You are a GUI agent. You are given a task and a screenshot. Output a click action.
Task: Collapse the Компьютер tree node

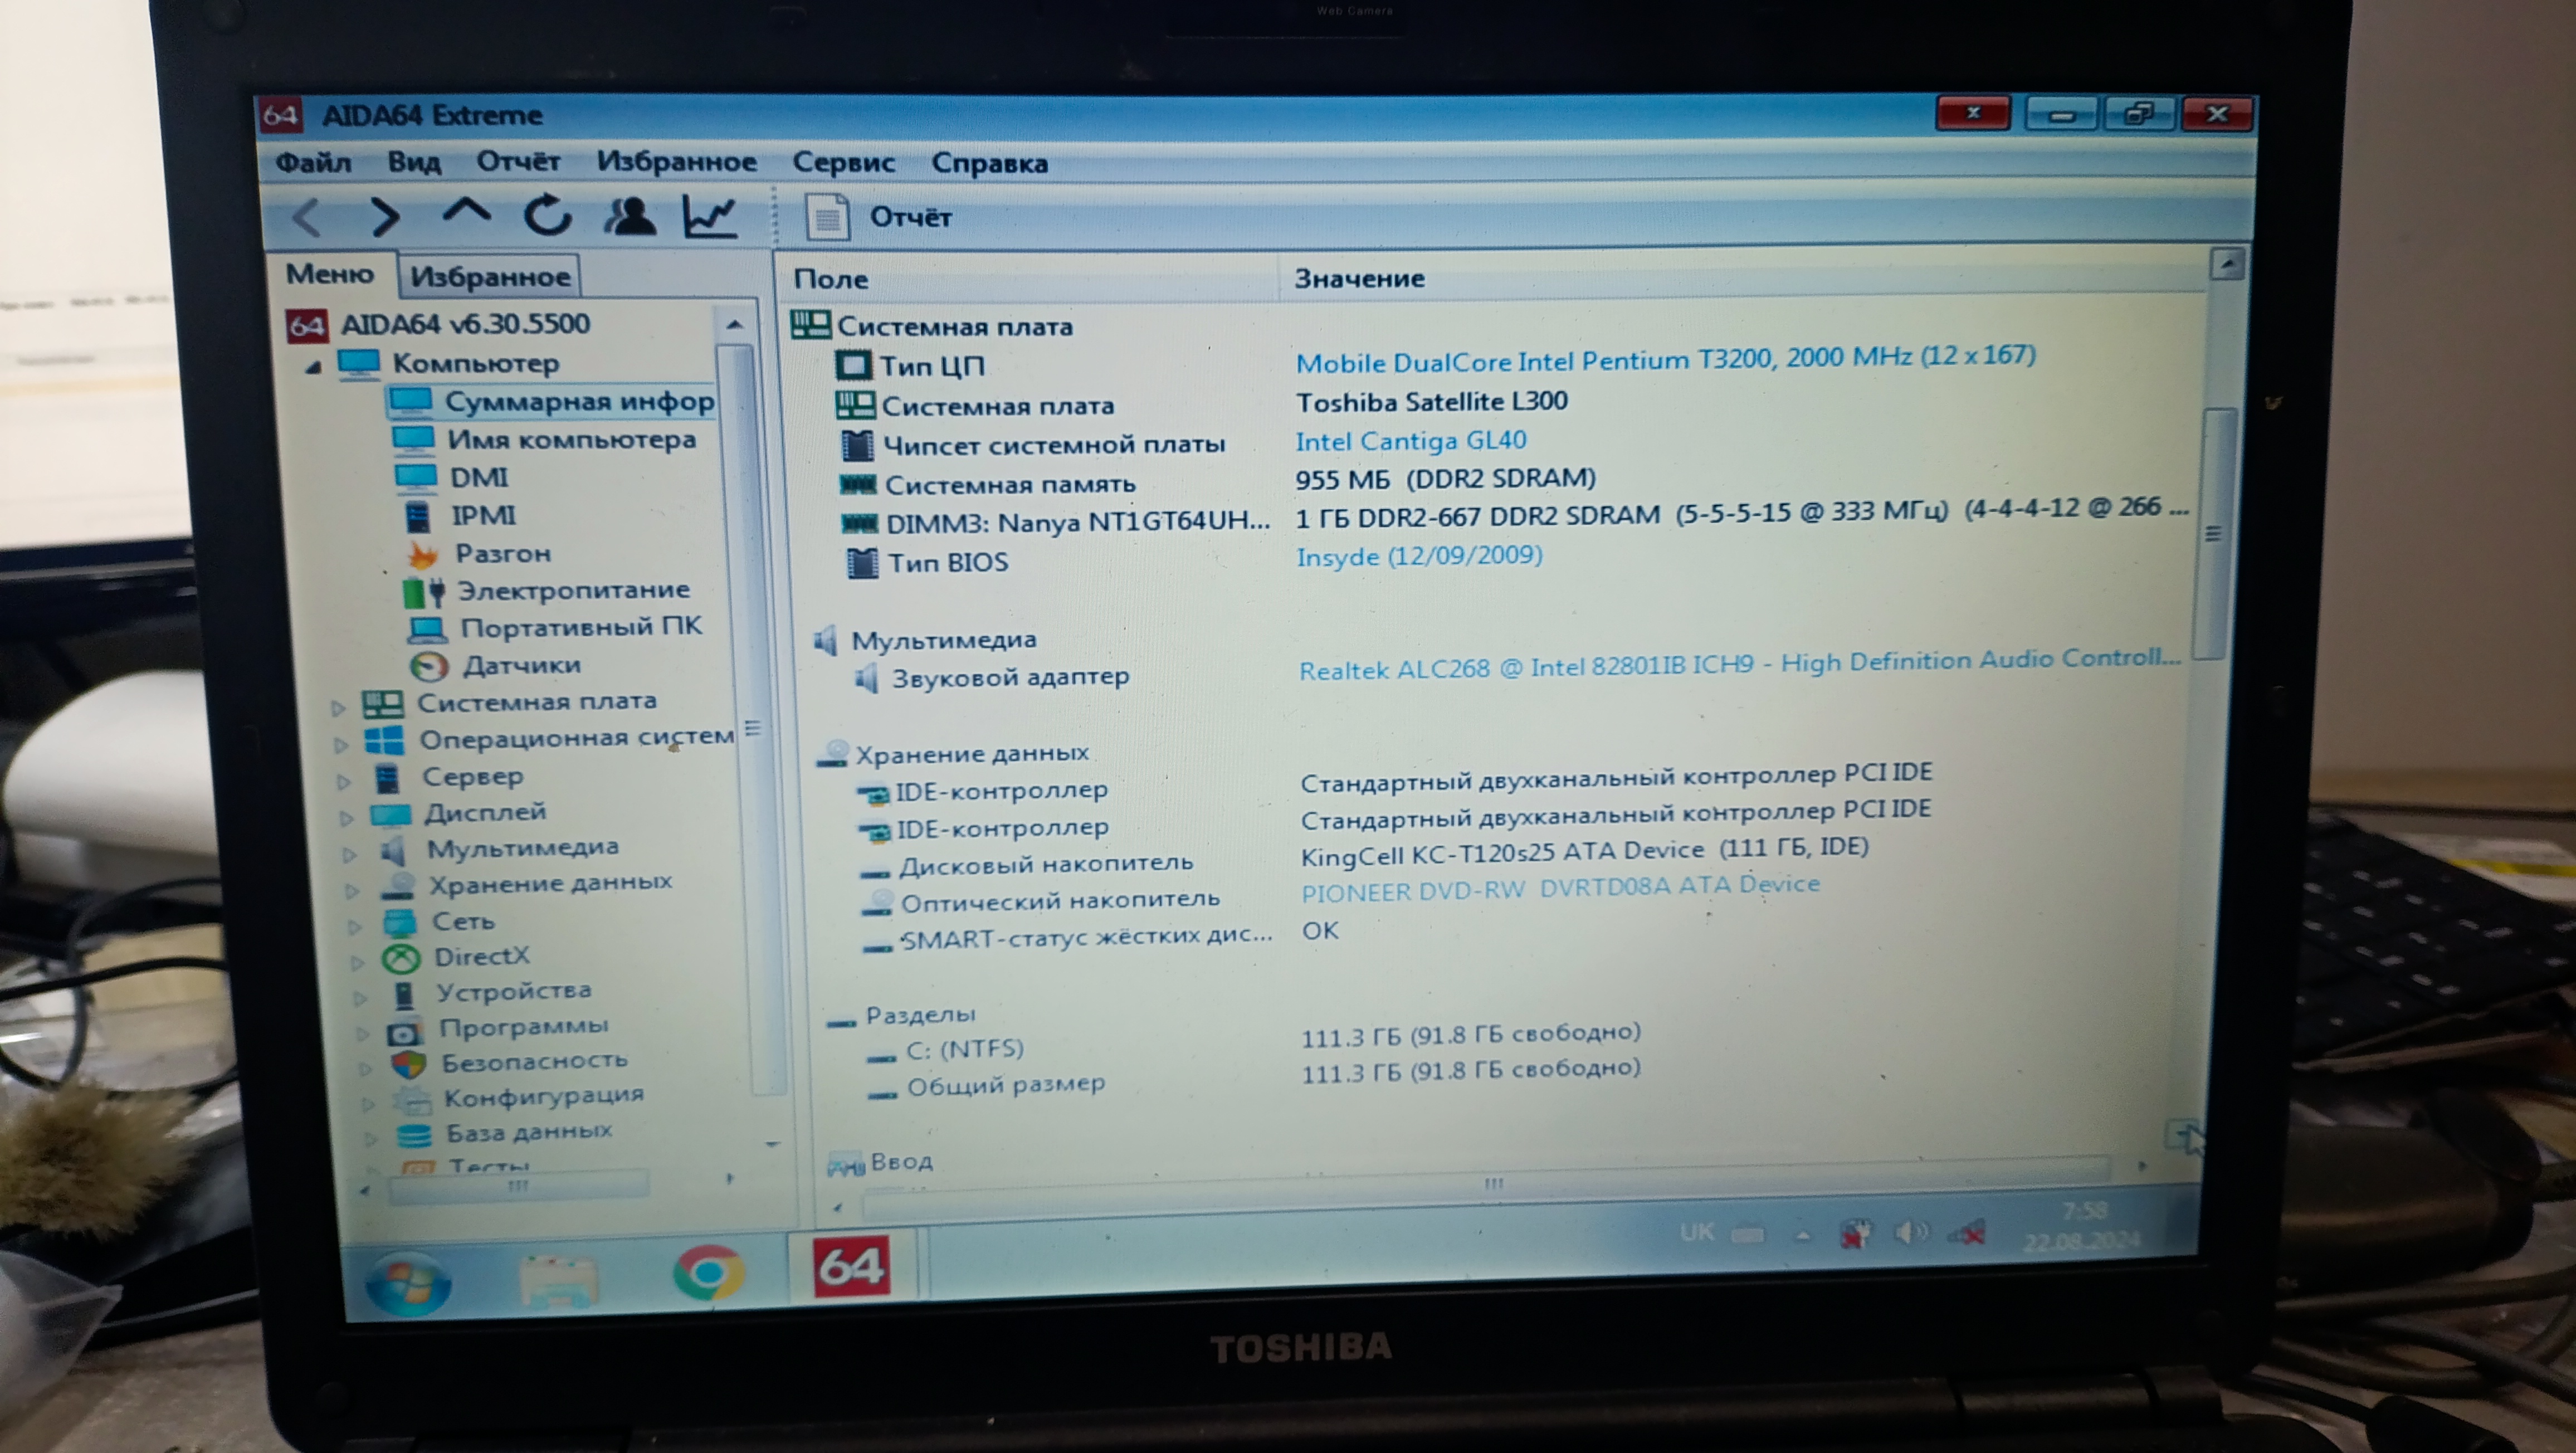[313, 366]
